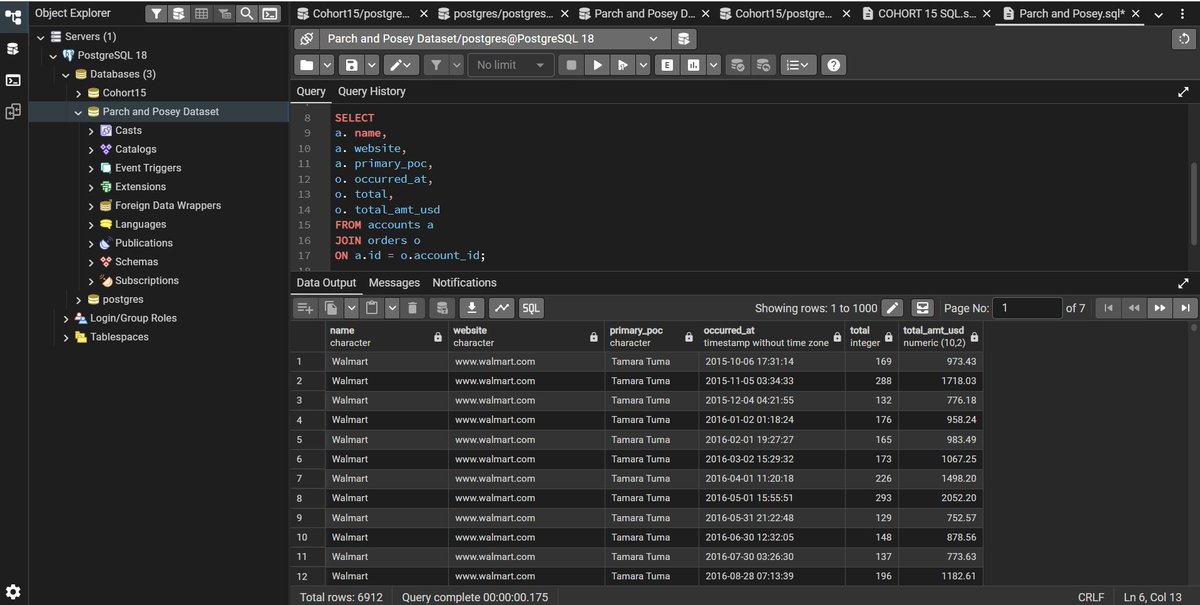Switch to the Messages tab
This screenshot has height=605, width=1200.
[394, 283]
